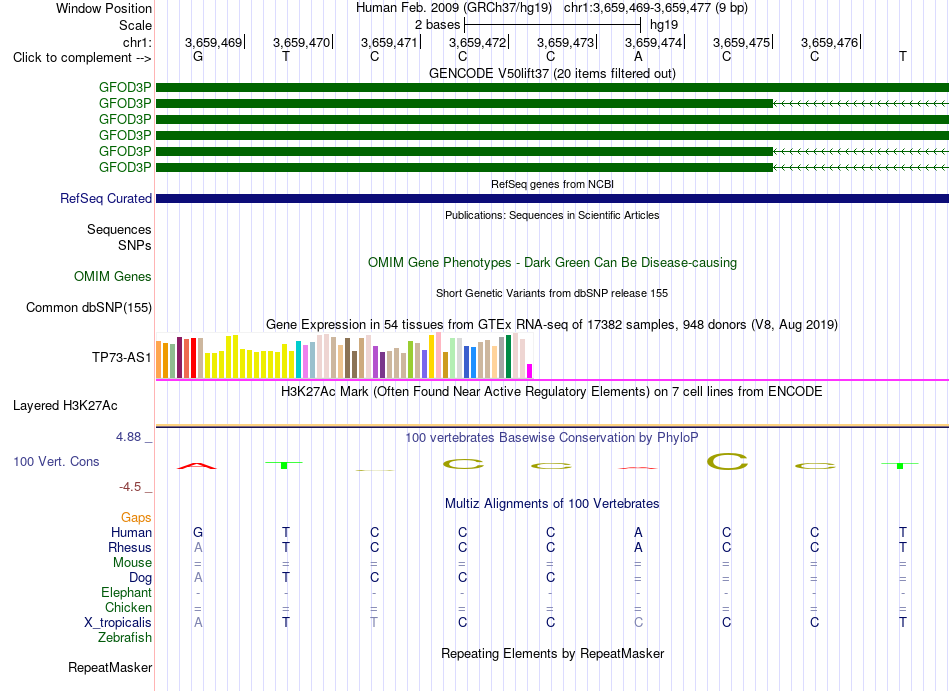Click the X_tropicalis species label
The height and width of the screenshot is (691, 950).
pos(118,623)
